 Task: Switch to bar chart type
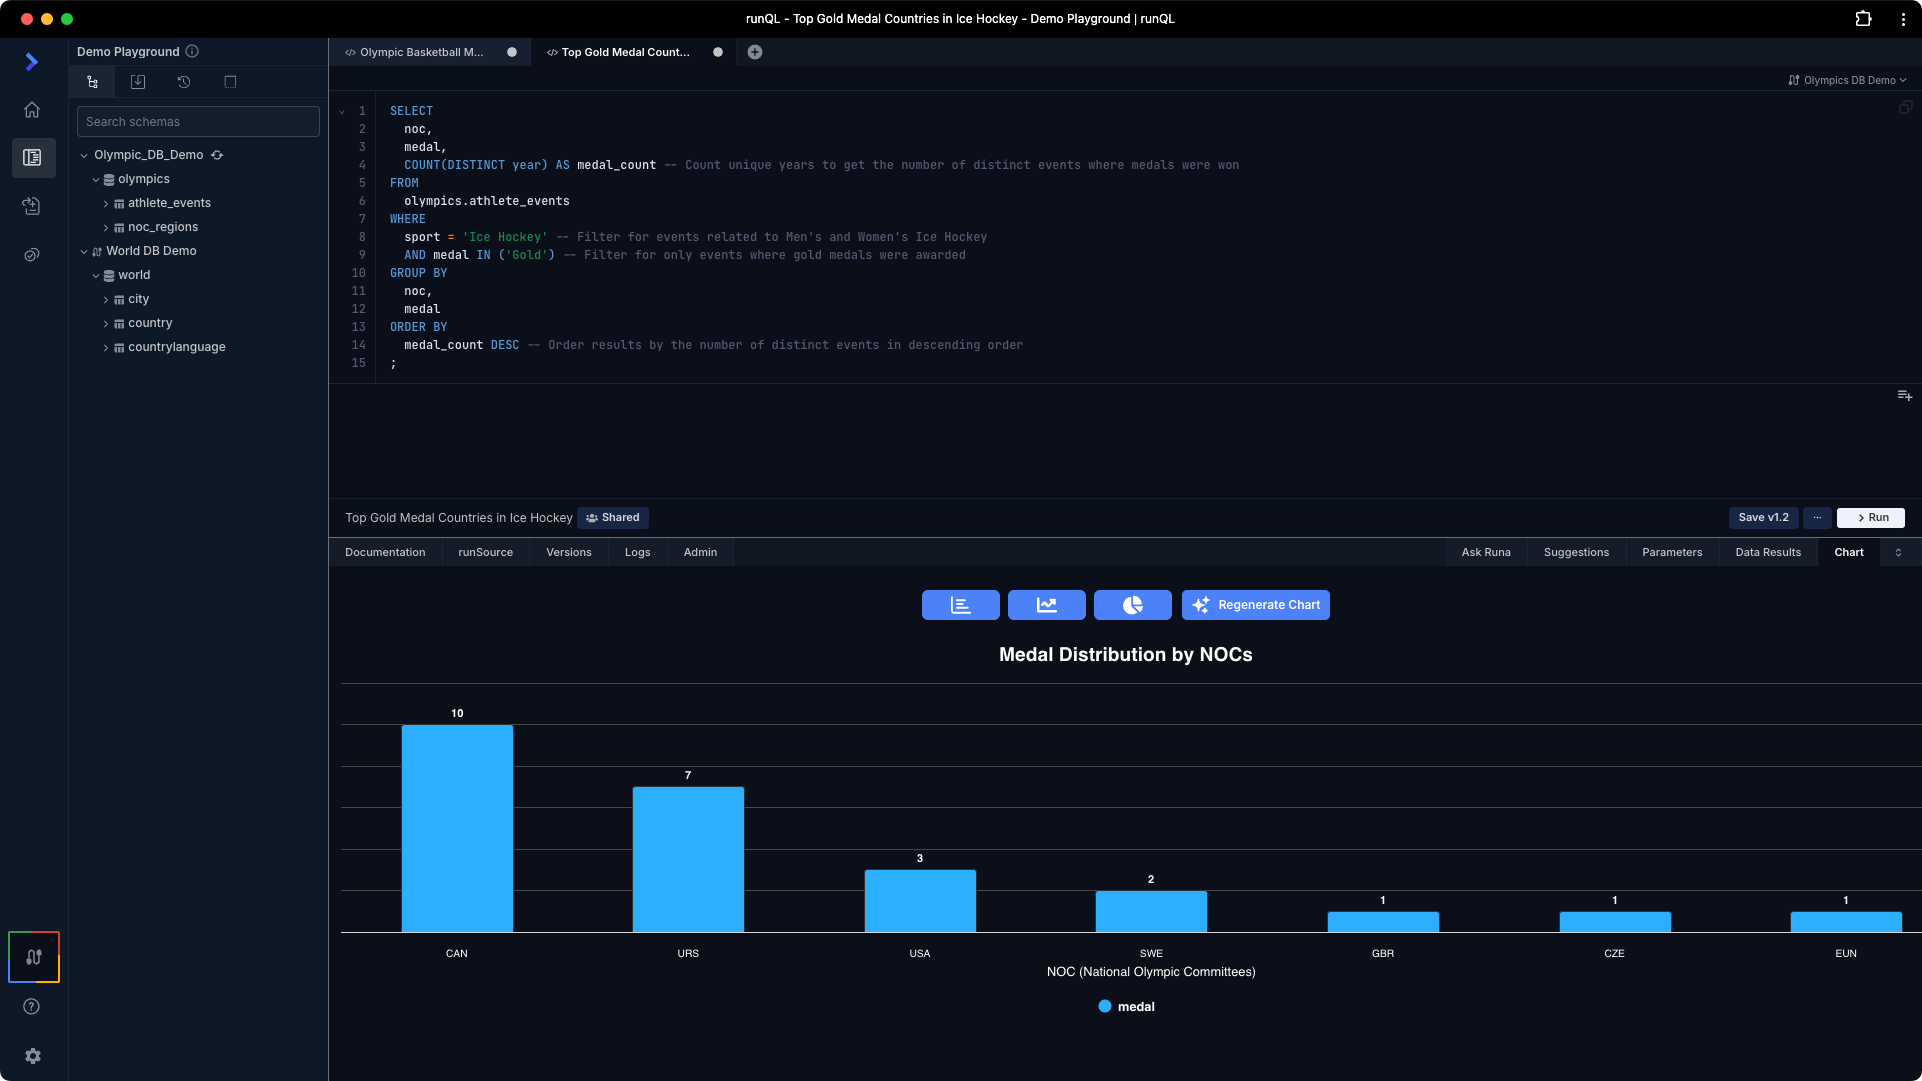tap(960, 605)
